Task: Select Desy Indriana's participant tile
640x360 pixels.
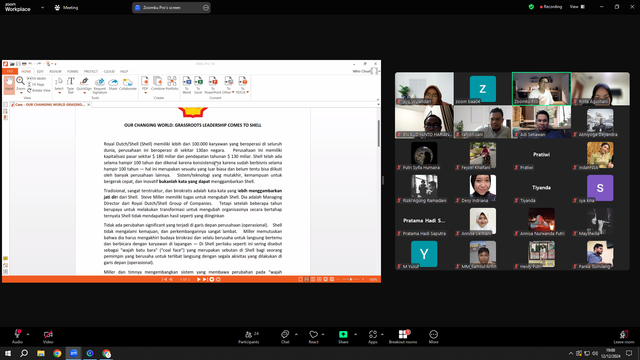Action: 483,189
